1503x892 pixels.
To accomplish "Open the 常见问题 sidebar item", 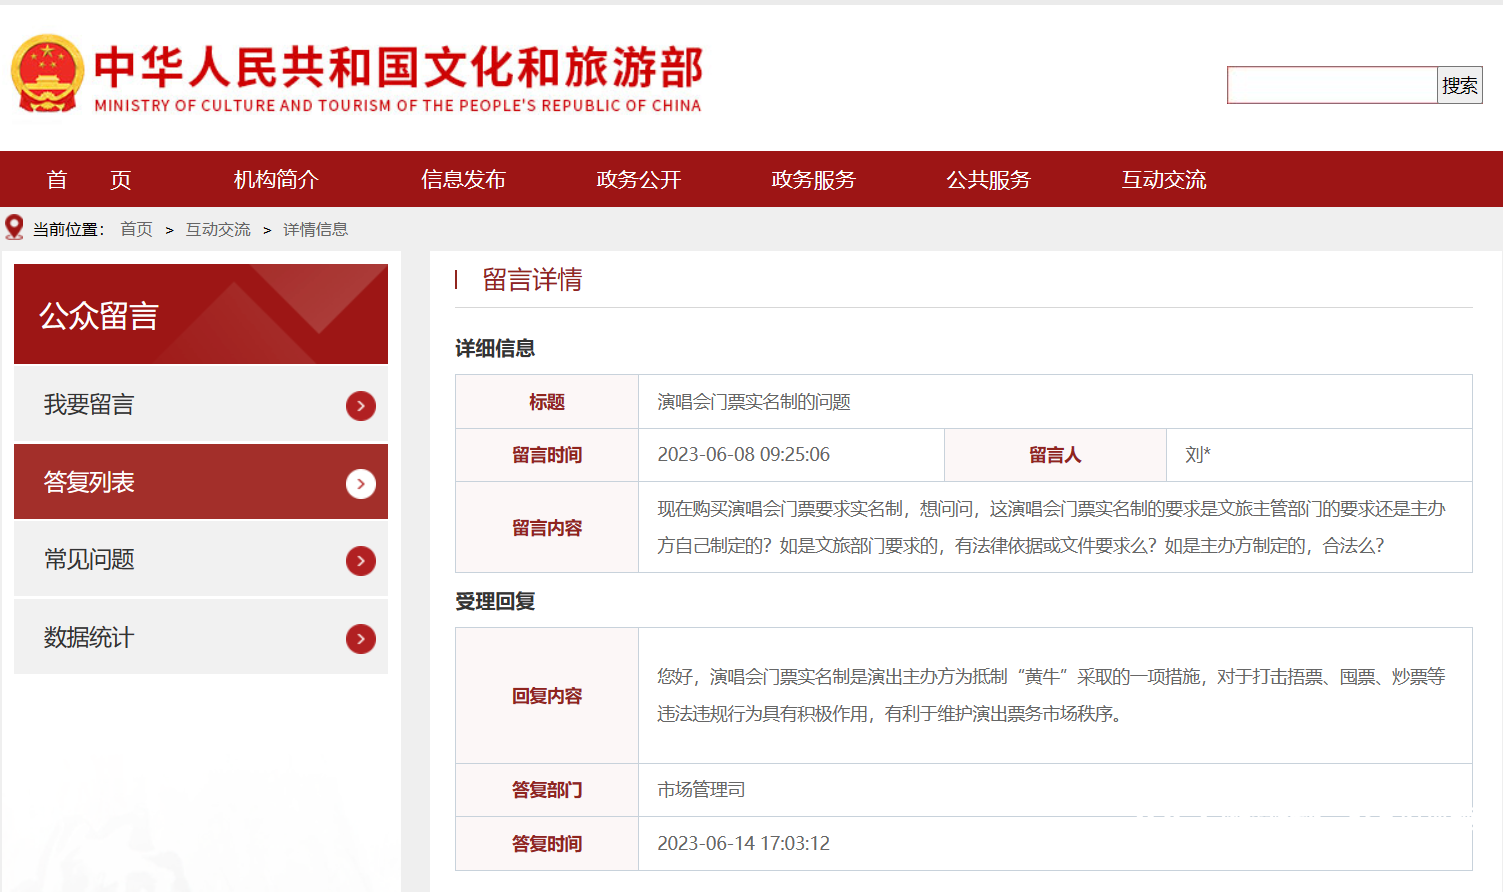I will pyautogui.click(x=201, y=560).
